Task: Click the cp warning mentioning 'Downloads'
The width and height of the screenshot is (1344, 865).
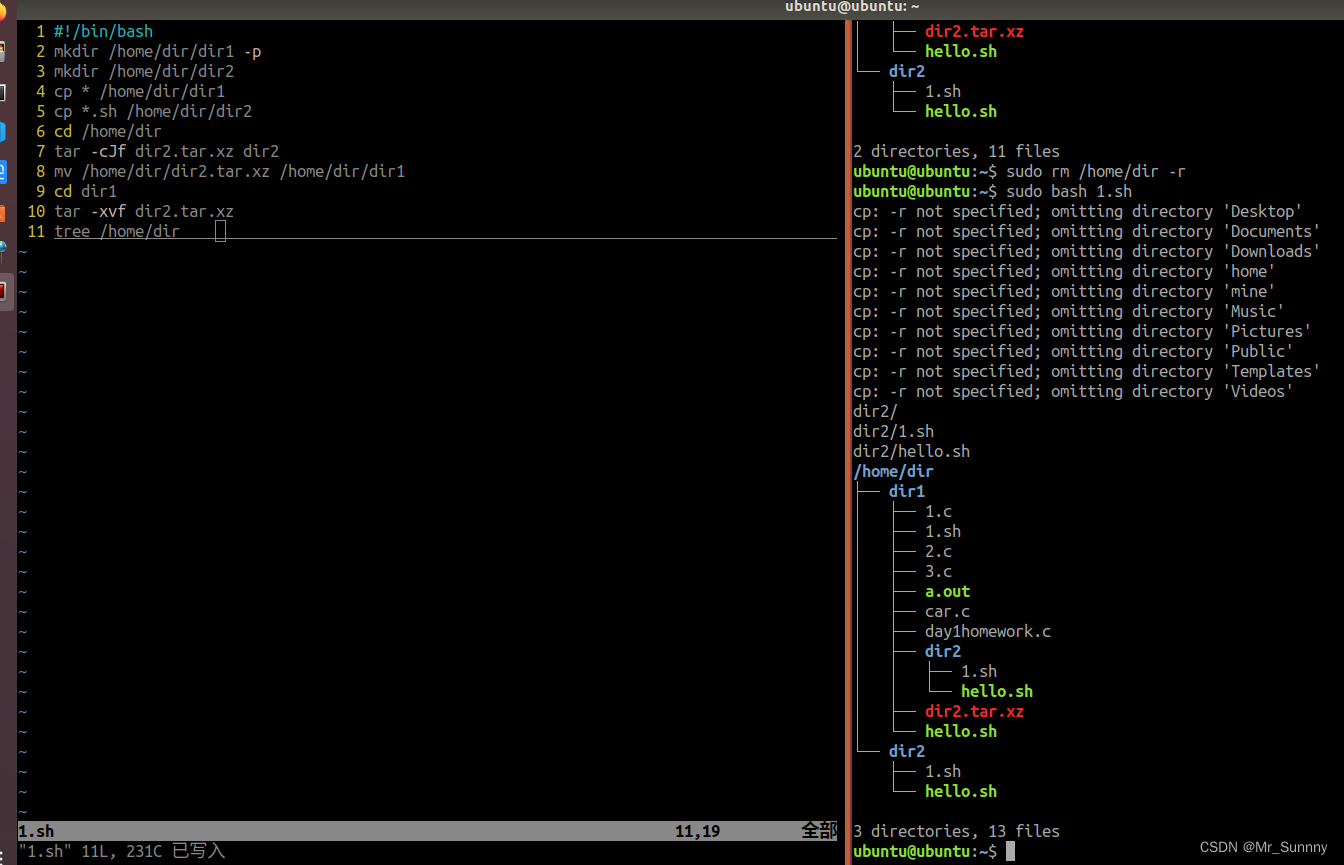Action: (x=1087, y=251)
